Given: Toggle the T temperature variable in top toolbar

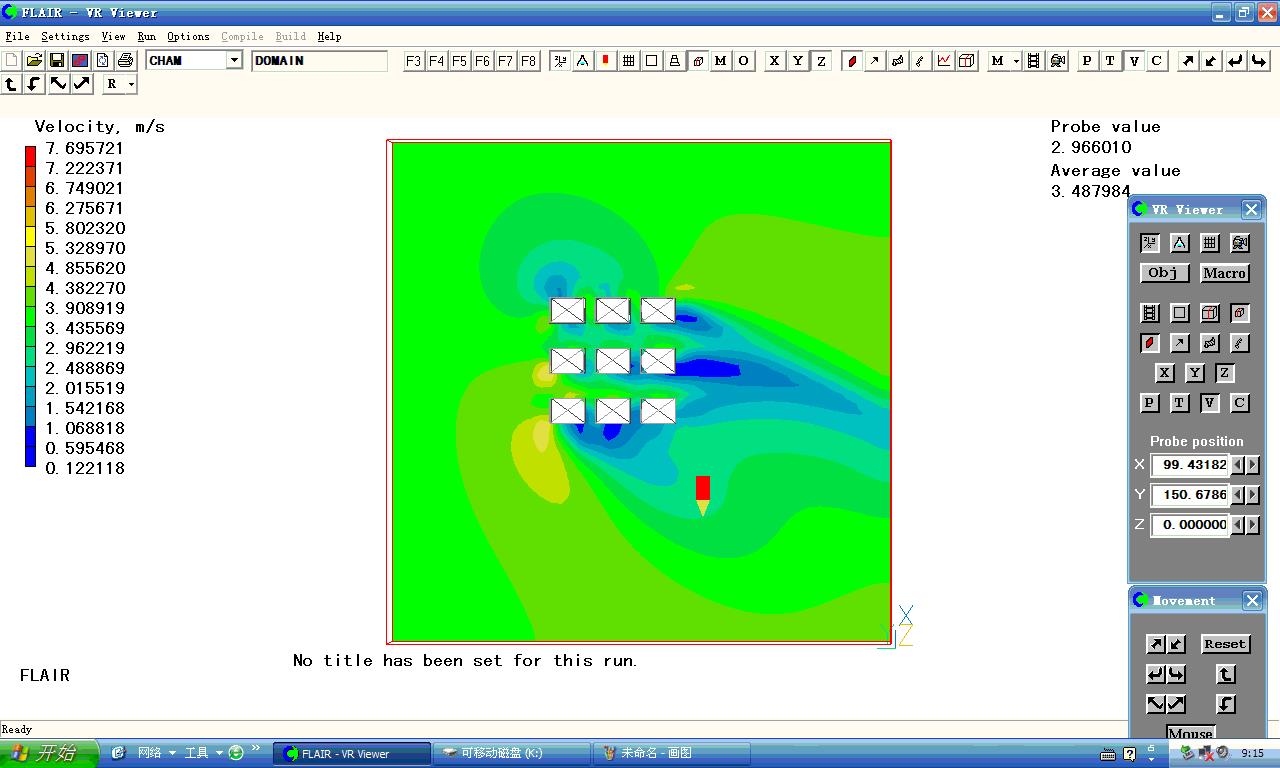Looking at the screenshot, I should pyautogui.click(x=1110, y=61).
